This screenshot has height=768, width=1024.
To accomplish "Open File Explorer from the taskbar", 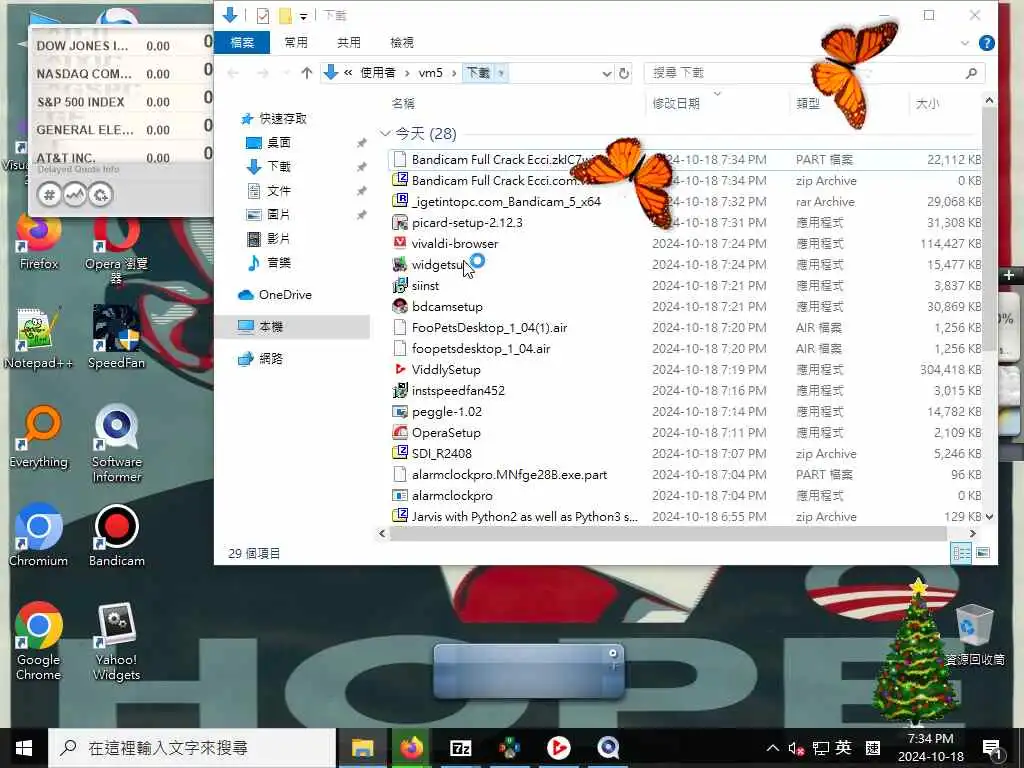I will tap(362, 748).
